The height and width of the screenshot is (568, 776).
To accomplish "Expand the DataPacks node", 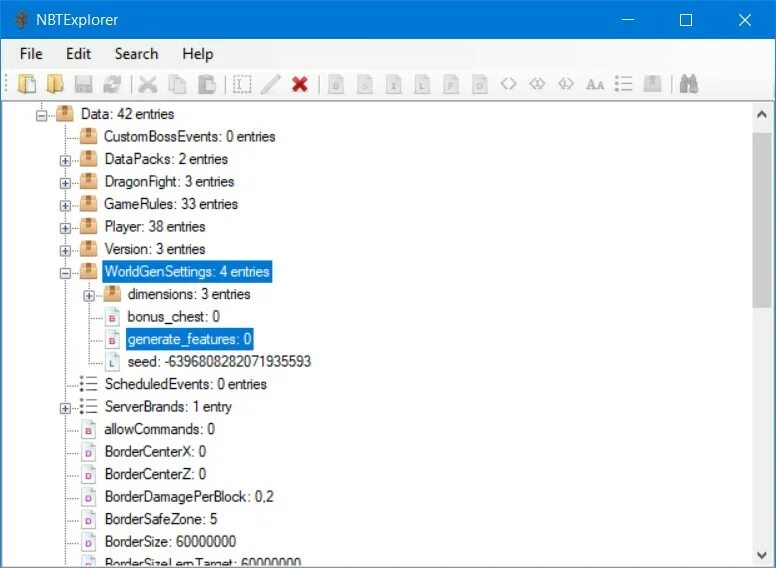I will pos(65,160).
